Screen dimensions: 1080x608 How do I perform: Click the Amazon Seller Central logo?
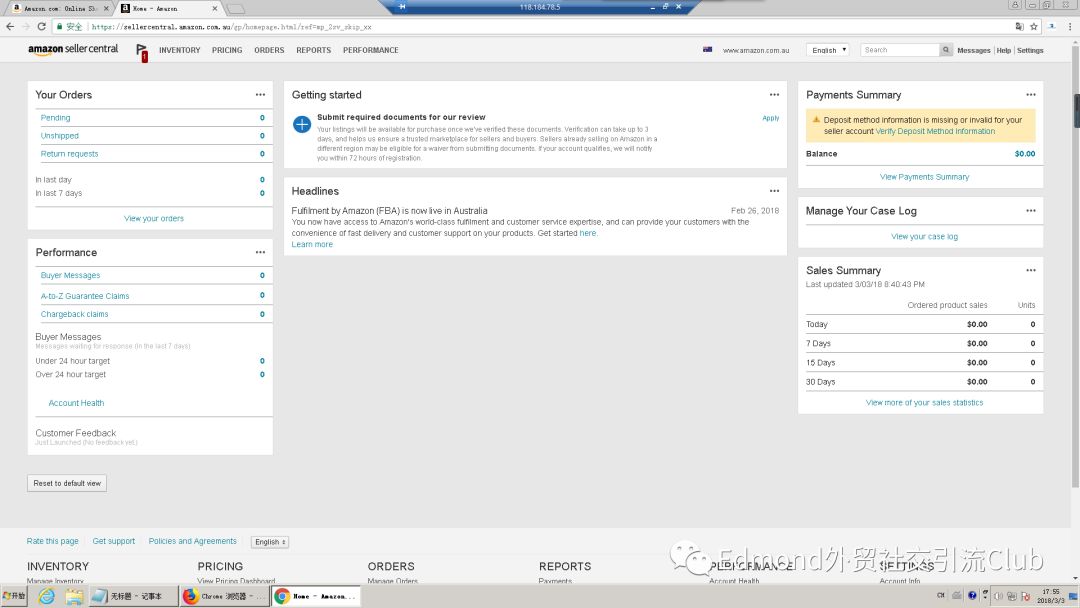(x=73, y=50)
